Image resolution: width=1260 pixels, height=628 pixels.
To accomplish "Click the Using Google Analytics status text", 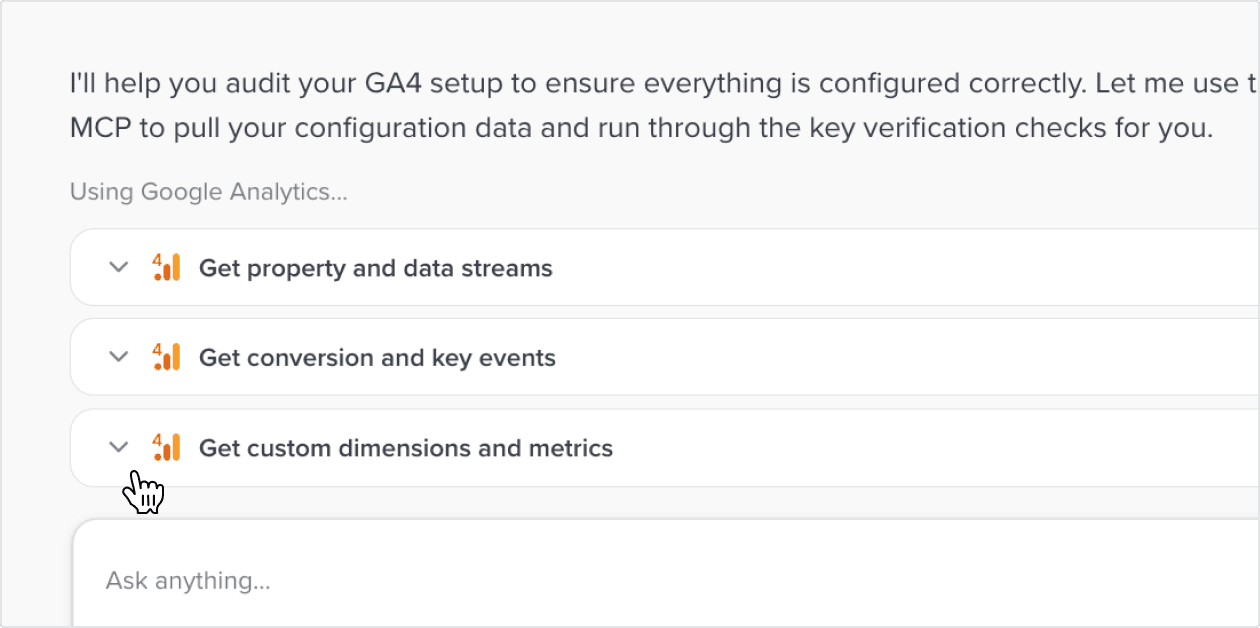I will click(x=208, y=191).
